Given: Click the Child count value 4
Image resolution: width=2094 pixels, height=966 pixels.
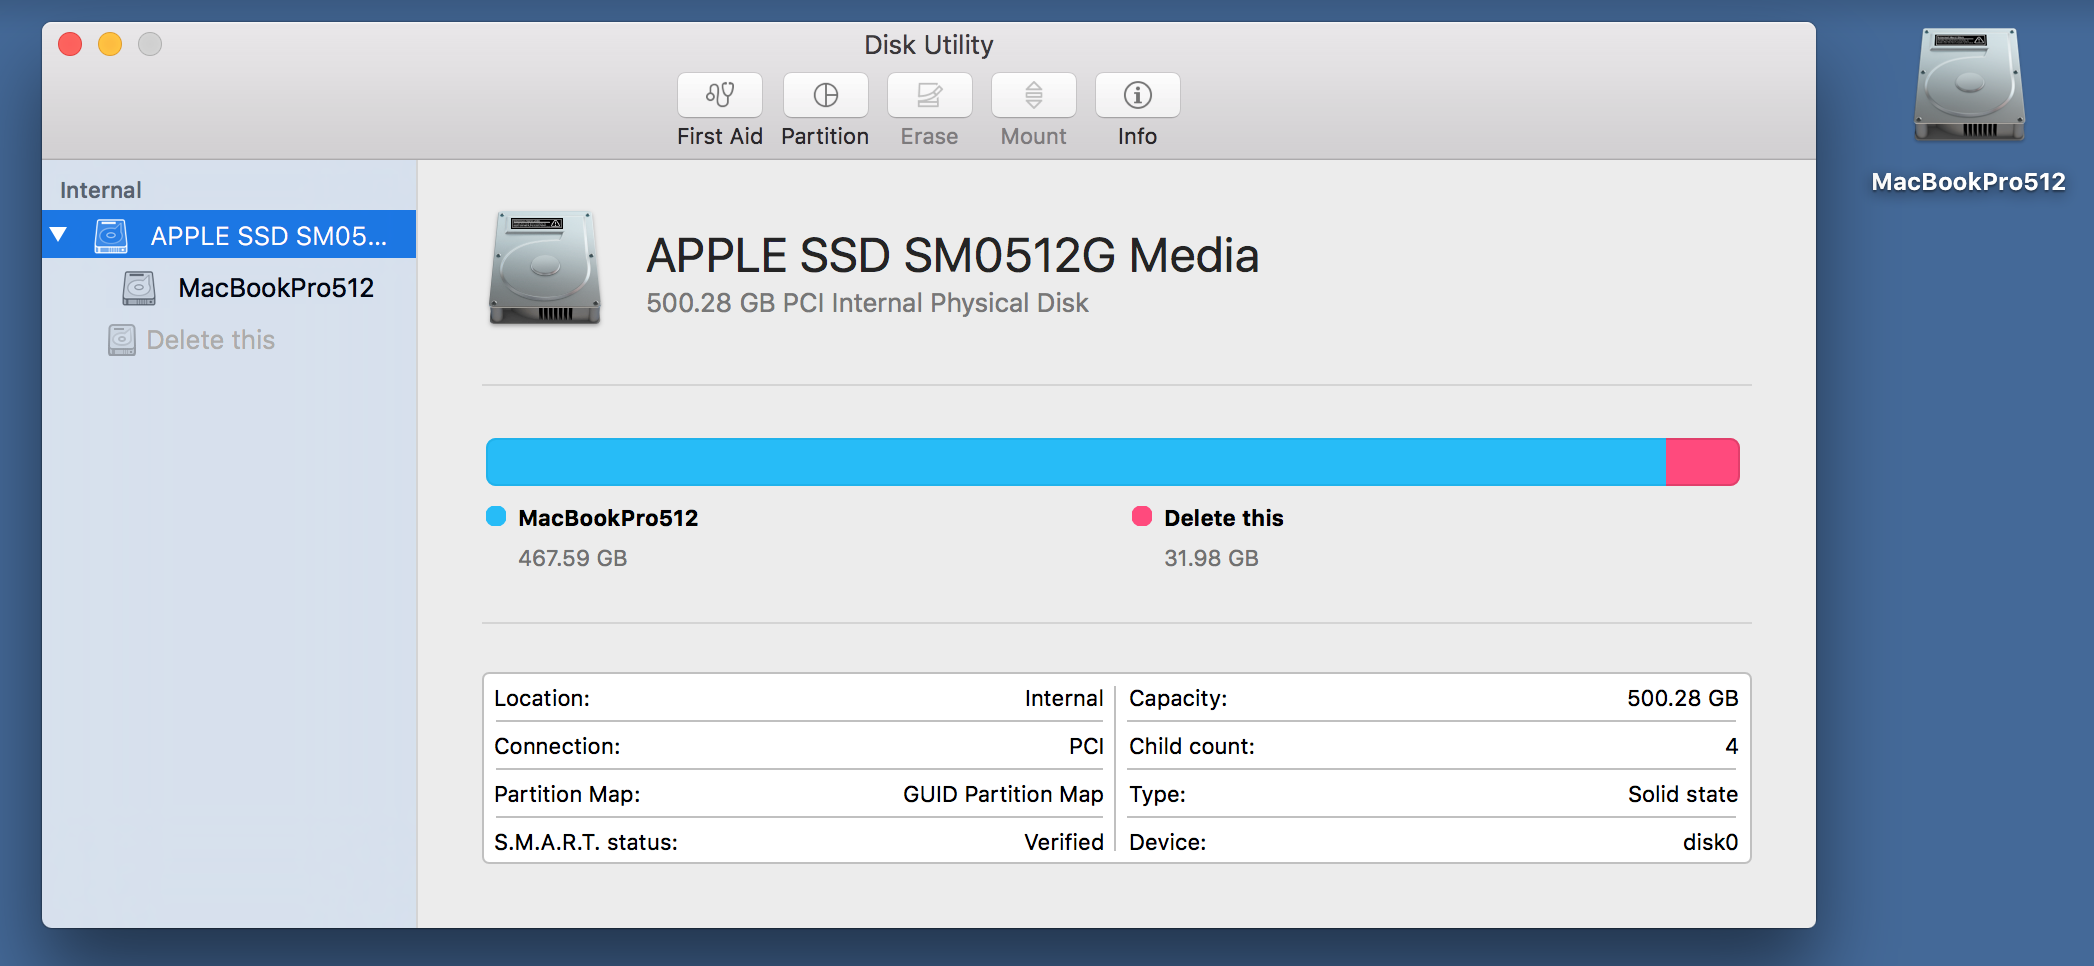Looking at the screenshot, I should click(1731, 746).
